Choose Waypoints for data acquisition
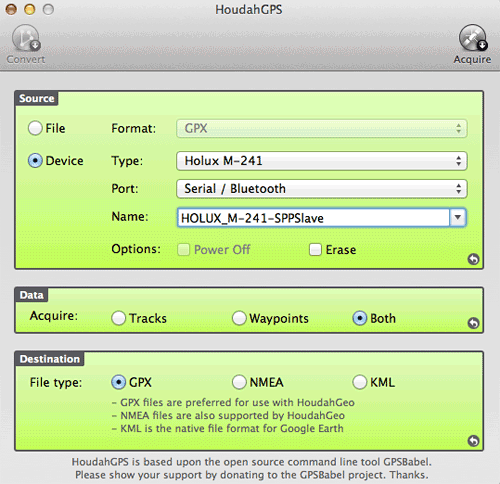 coord(239,318)
